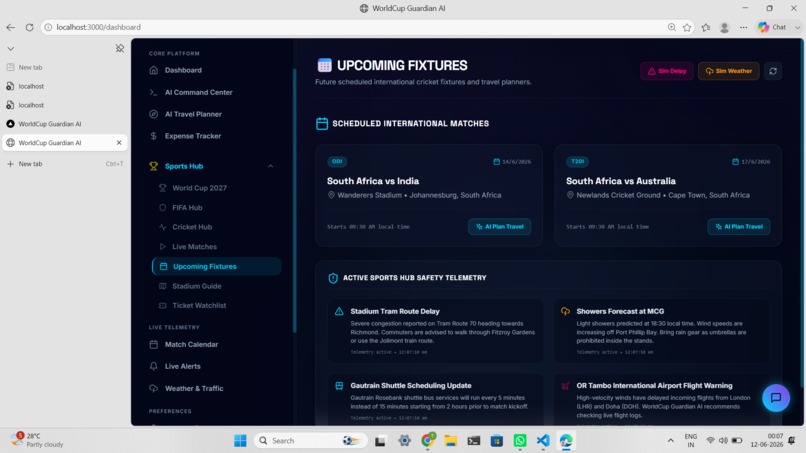Click Newlands Cricket Ground location pin icon
The height and width of the screenshot is (453, 806).
point(570,195)
